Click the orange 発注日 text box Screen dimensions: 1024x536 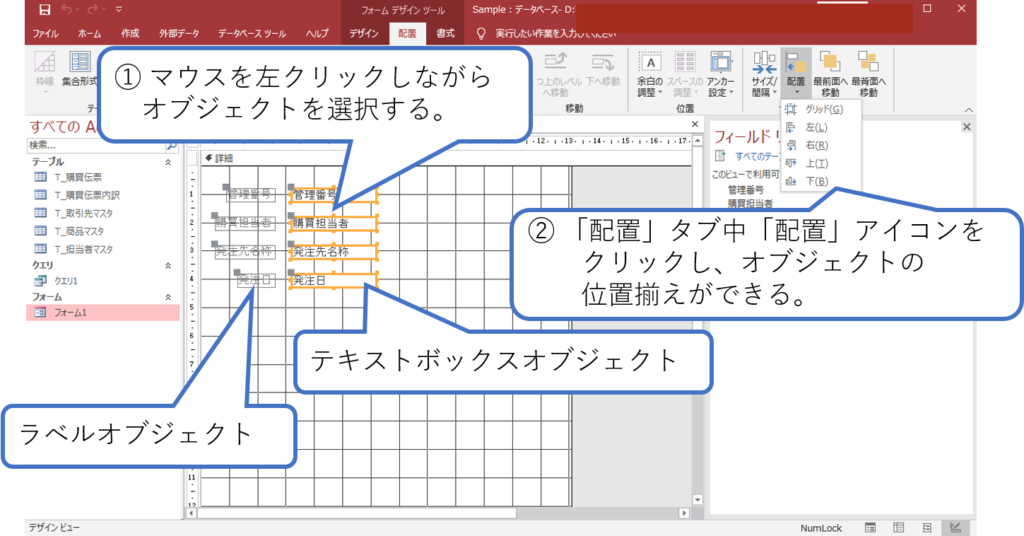(x=333, y=280)
